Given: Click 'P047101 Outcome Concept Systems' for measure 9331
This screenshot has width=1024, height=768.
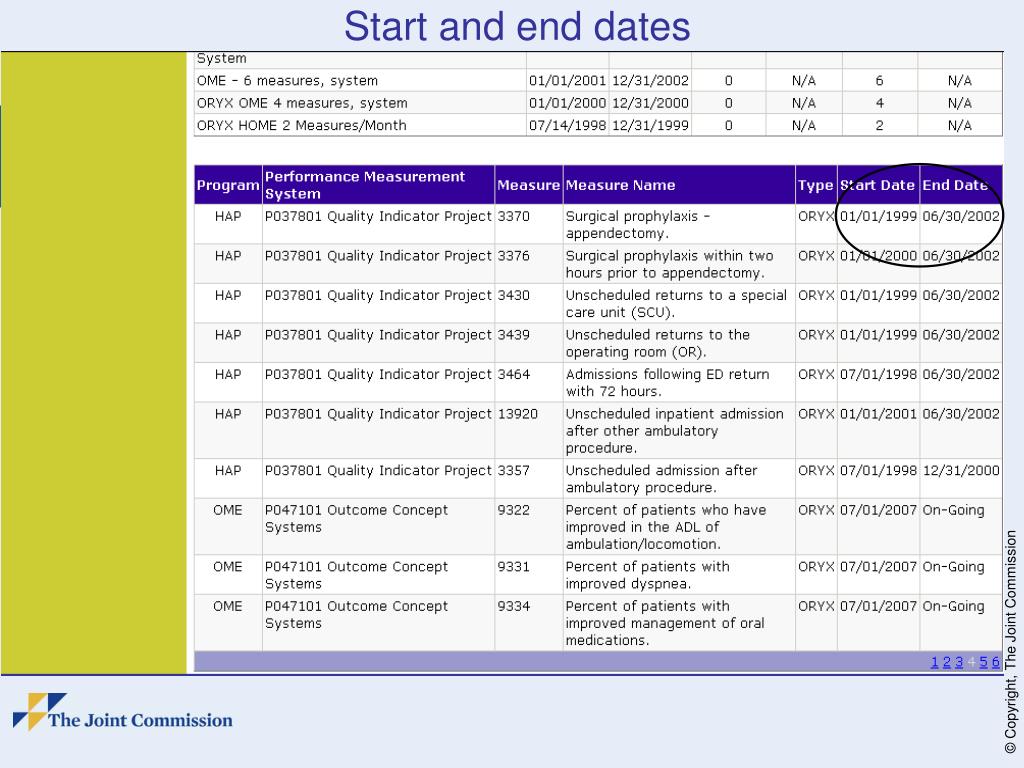Looking at the screenshot, I should click(357, 575).
